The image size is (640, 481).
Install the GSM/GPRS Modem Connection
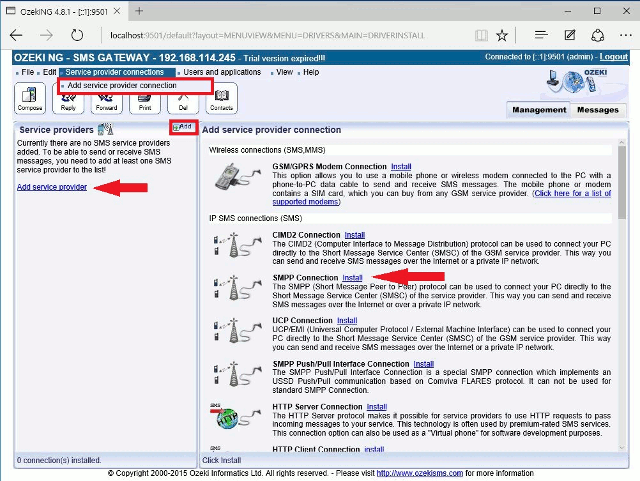(x=401, y=167)
